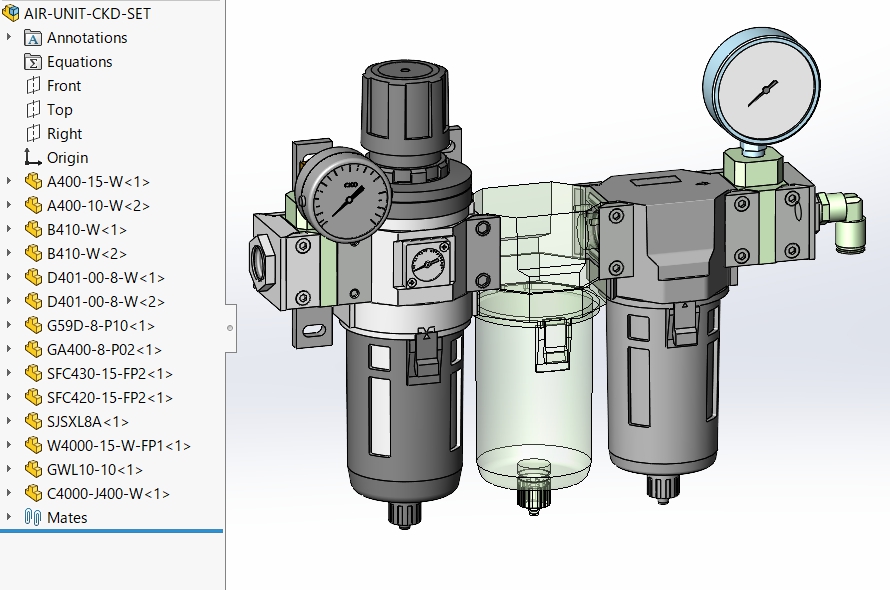Image resolution: width=890 pixels, height=590 pixels.
Task: Click the Annotations folder icon
Action: [x=34, y=37]
